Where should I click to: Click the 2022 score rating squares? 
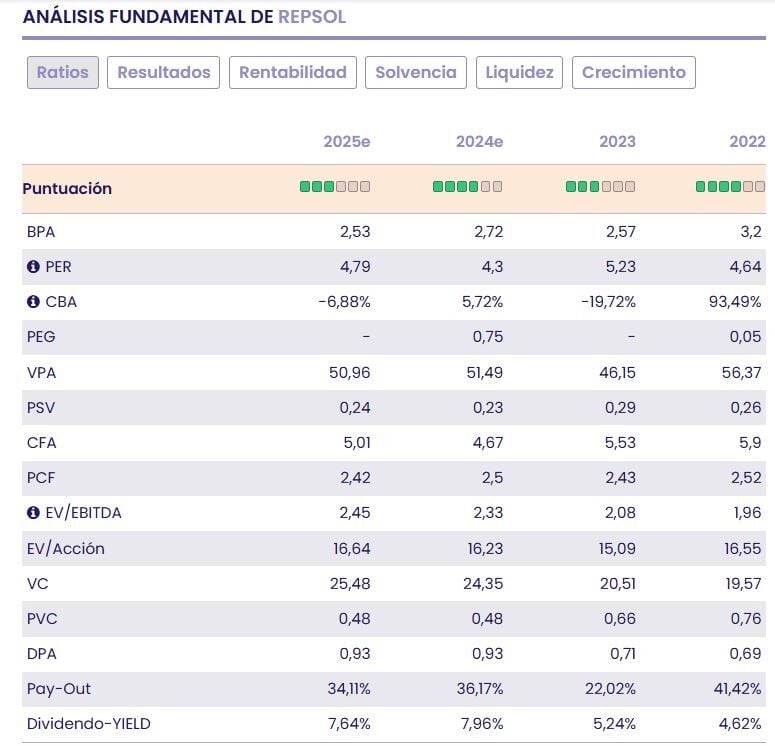[x=731, y=187]
